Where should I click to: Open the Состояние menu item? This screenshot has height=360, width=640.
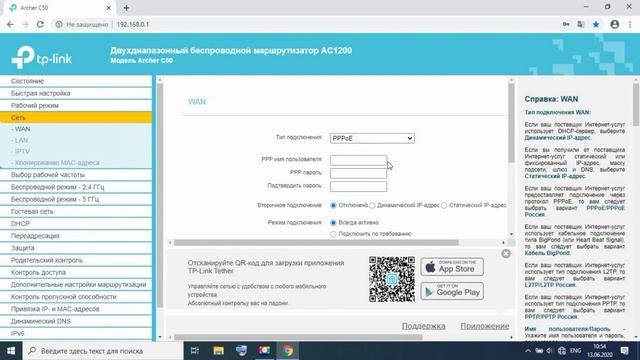(76, 81)
